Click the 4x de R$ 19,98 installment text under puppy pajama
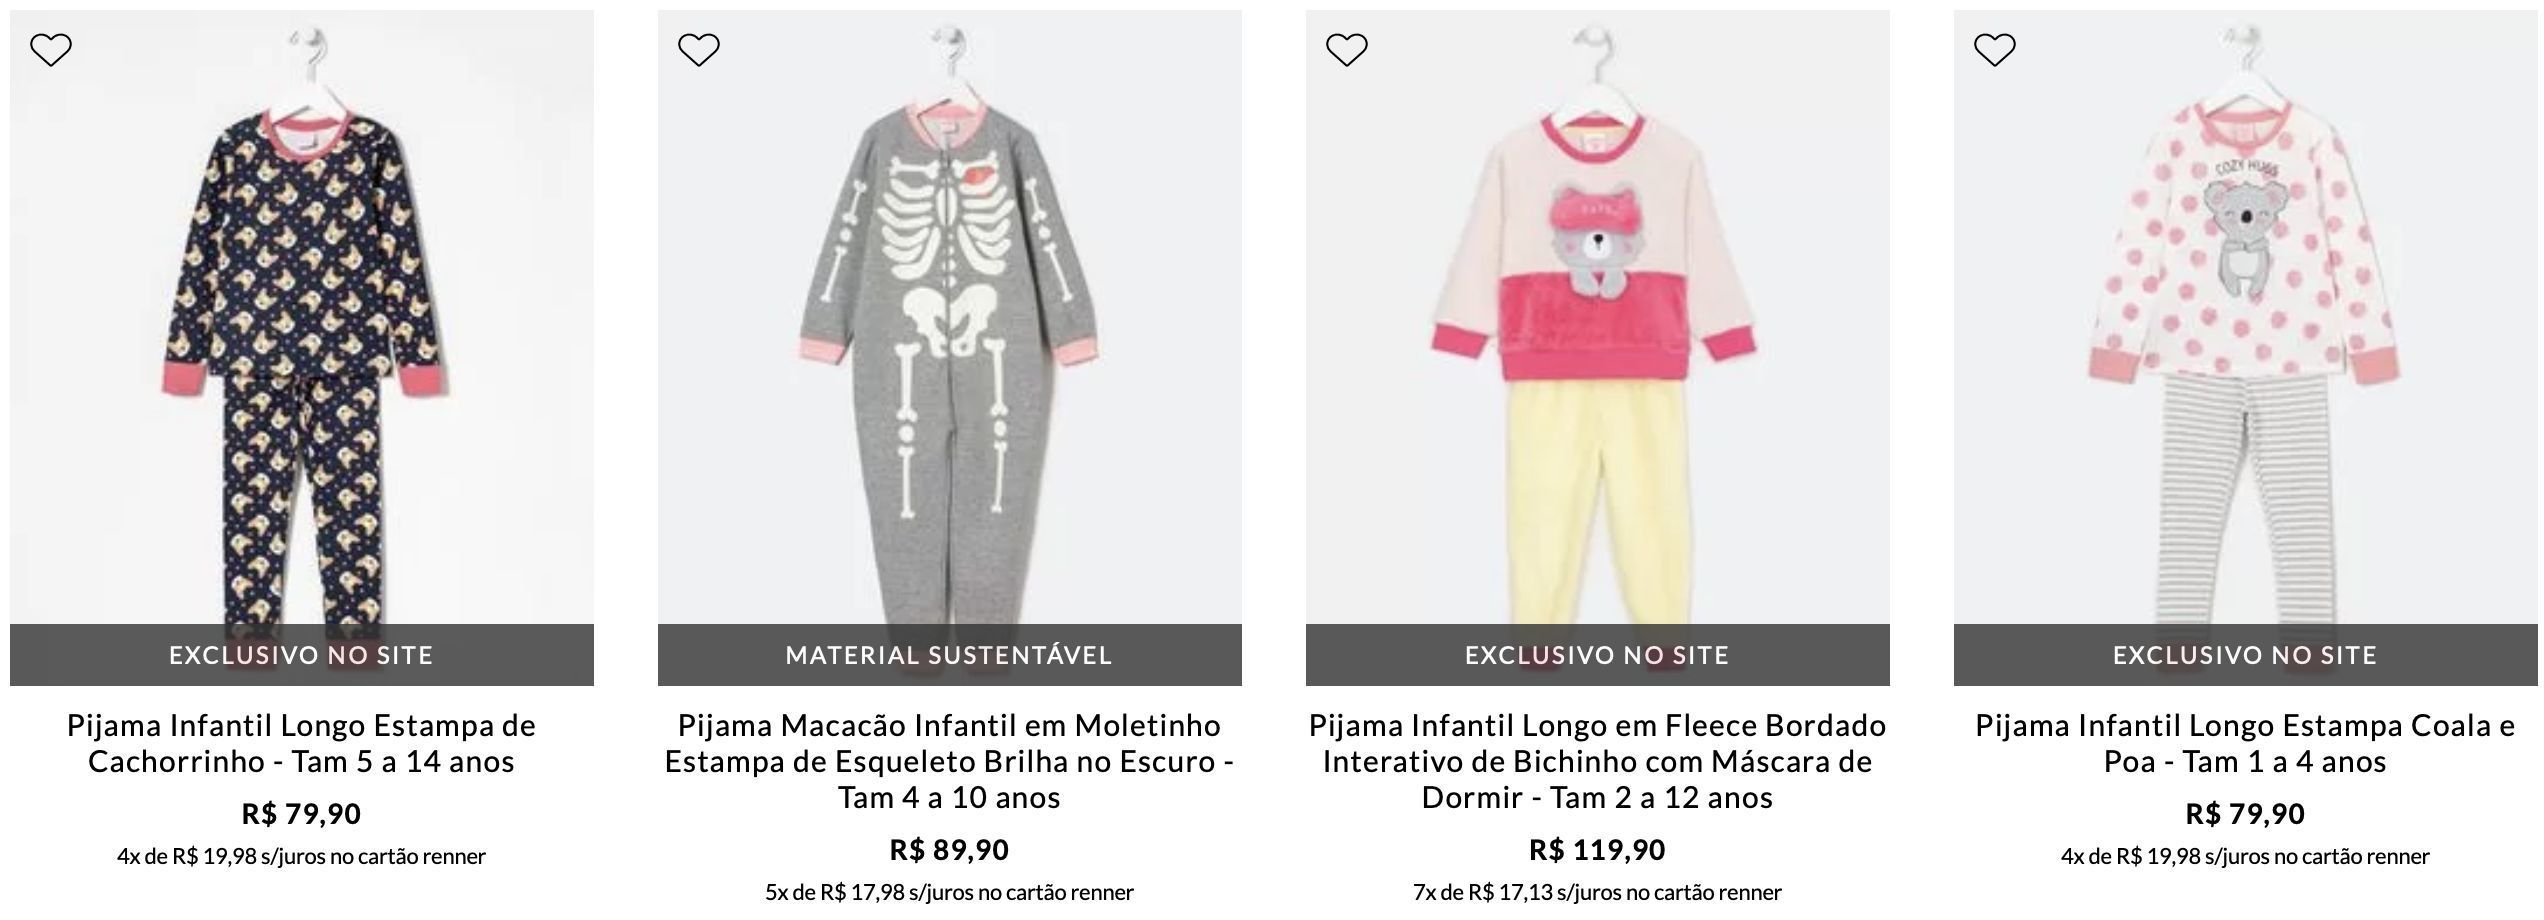The width and height of the screenshot is (2544, 920). pyautogui.click(x=302, y=856)
